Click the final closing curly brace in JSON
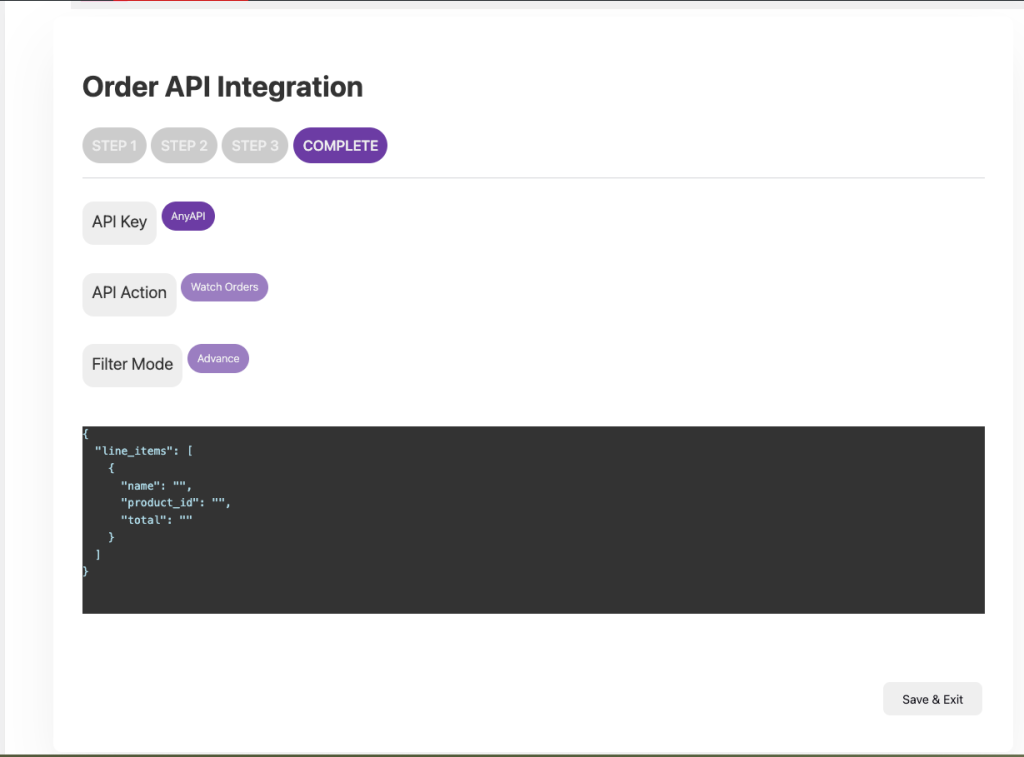The image size is (1024, 757). coord(86,571)
